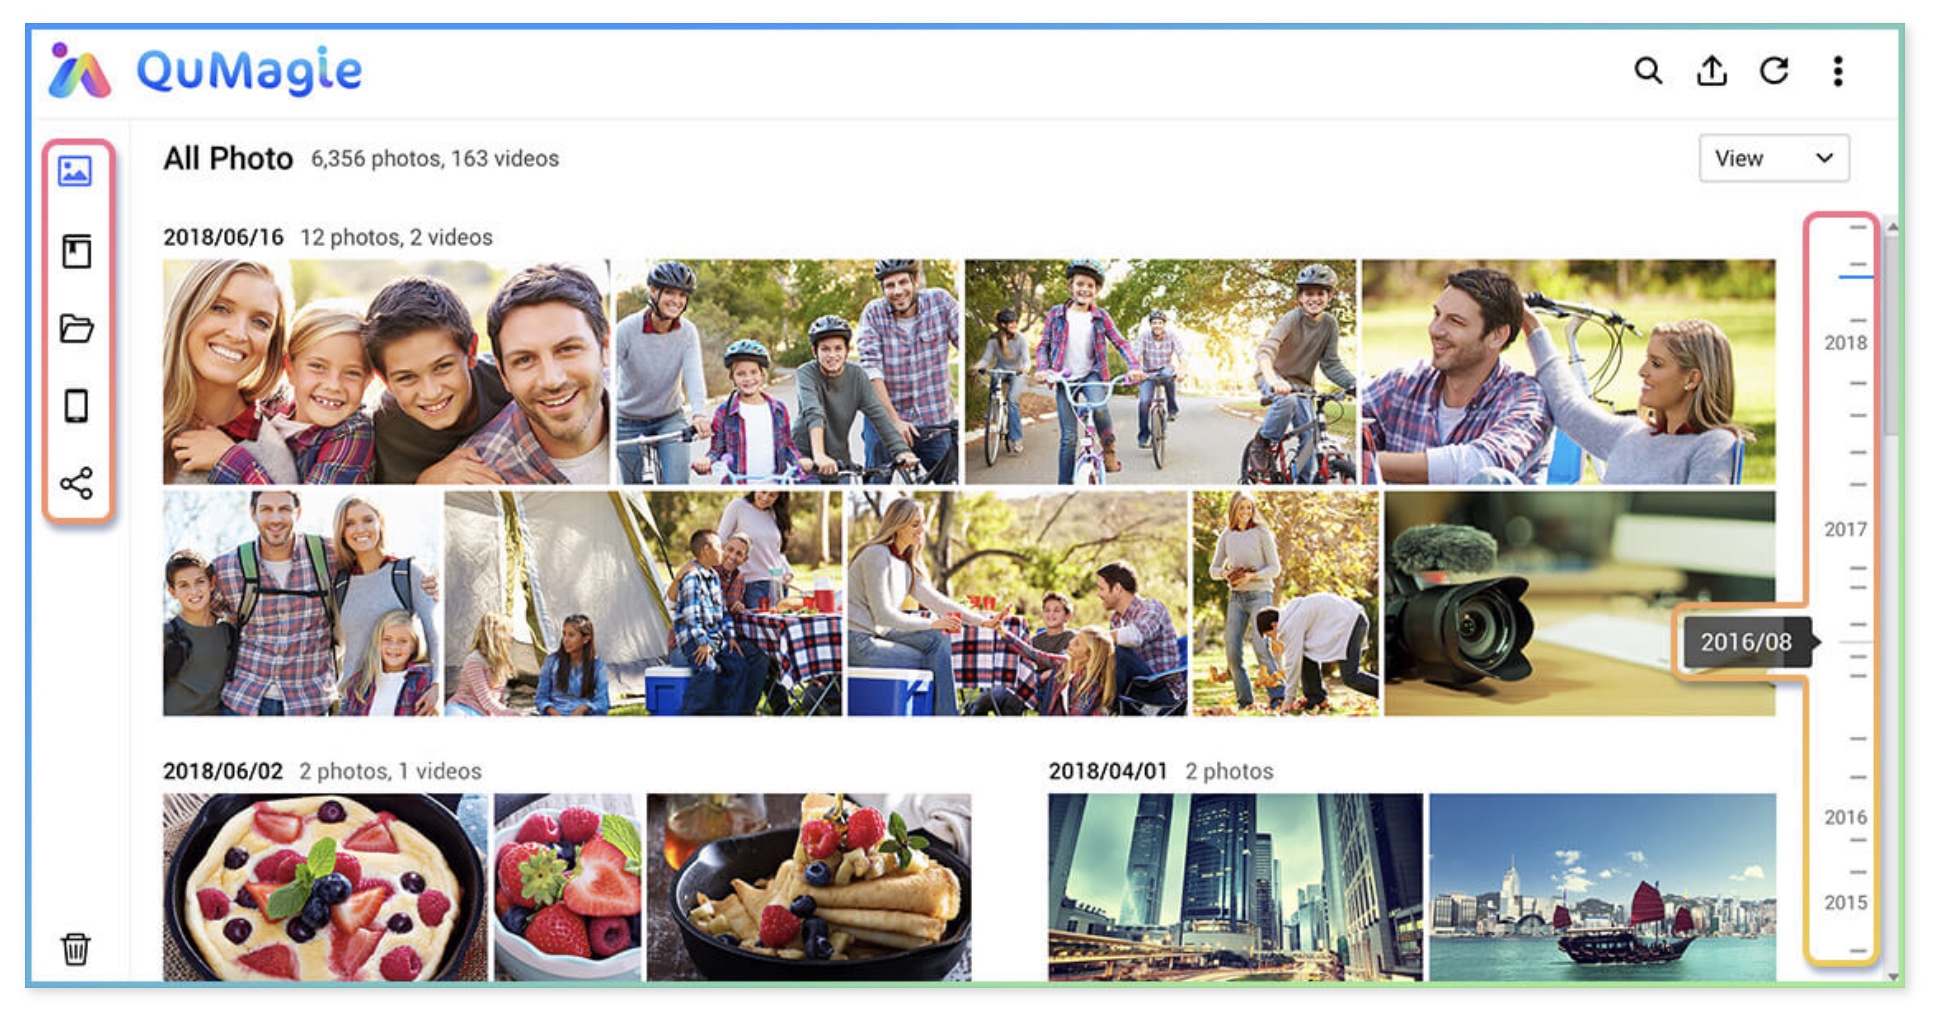The height and width of the screenshot is (1013, 1935).
Task: Jump to 2017 on the timeline
Action: [x=1845, y=529]
